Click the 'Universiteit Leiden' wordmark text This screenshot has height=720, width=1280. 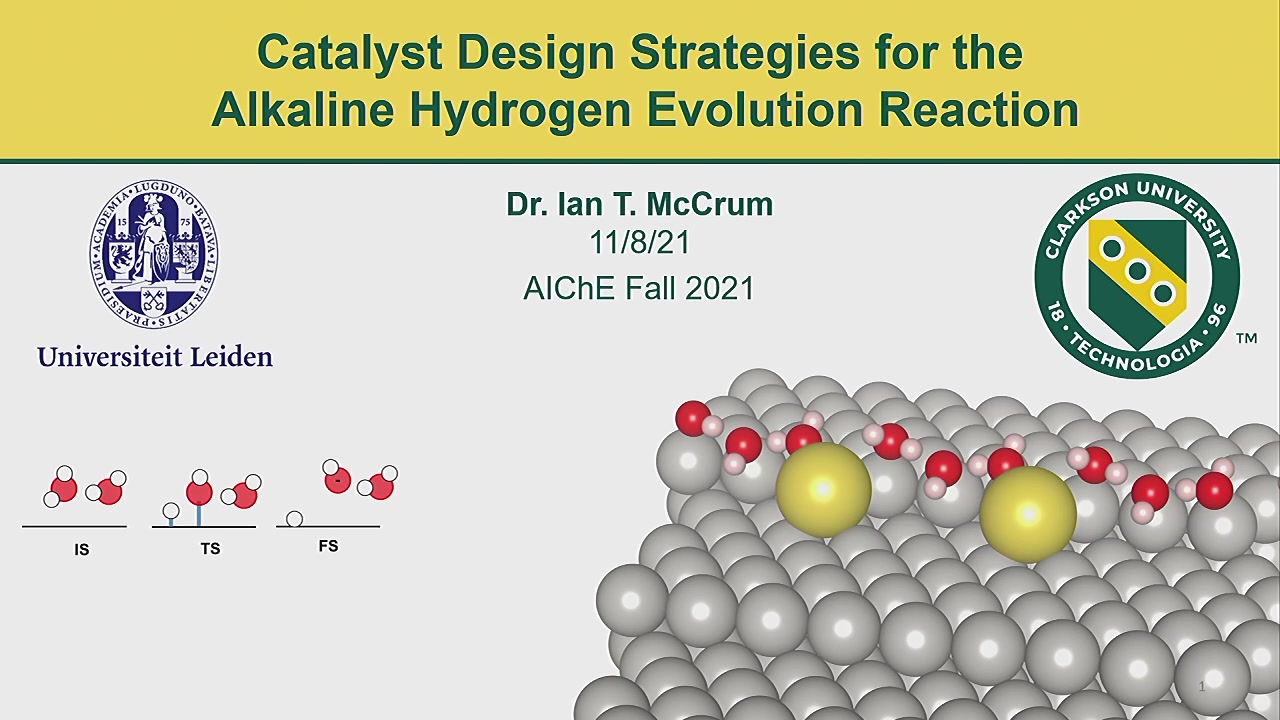(x=155, y=356)
